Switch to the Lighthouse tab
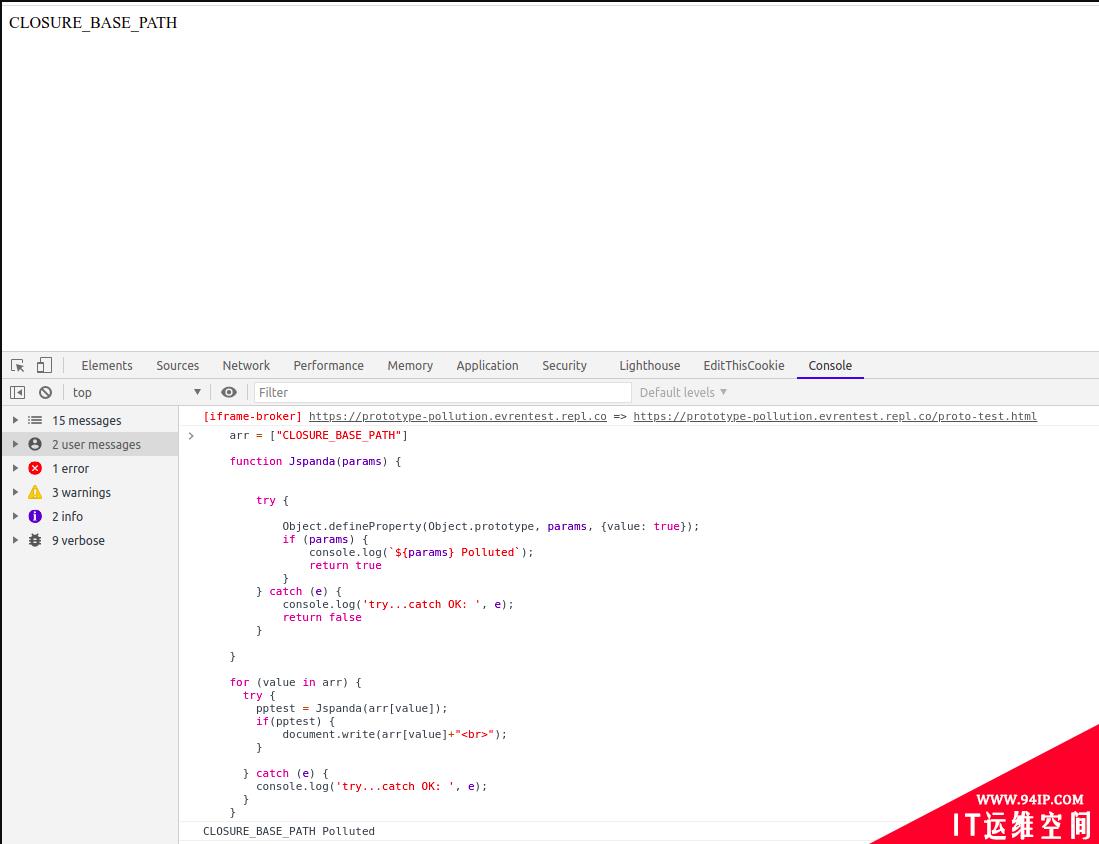Image resolution: width=1099 pixels, height=844 pixels. (649, 365)
